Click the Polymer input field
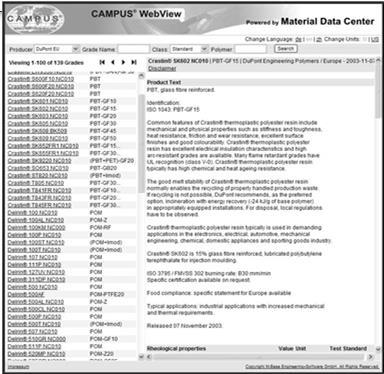 coord(251,49)
